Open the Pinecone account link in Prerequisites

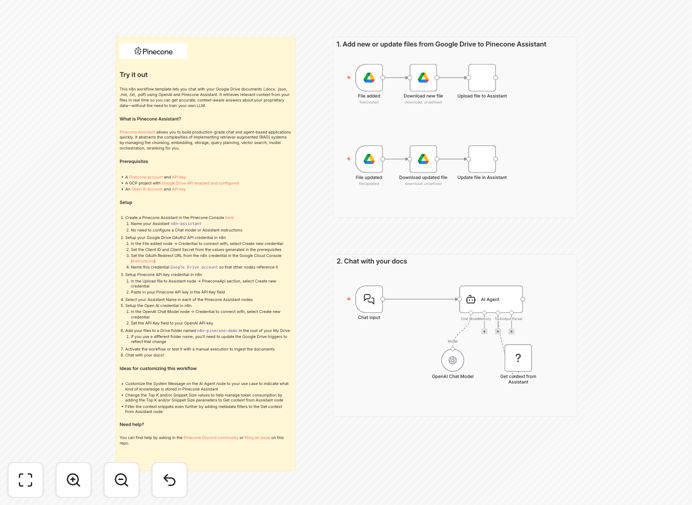146,177
